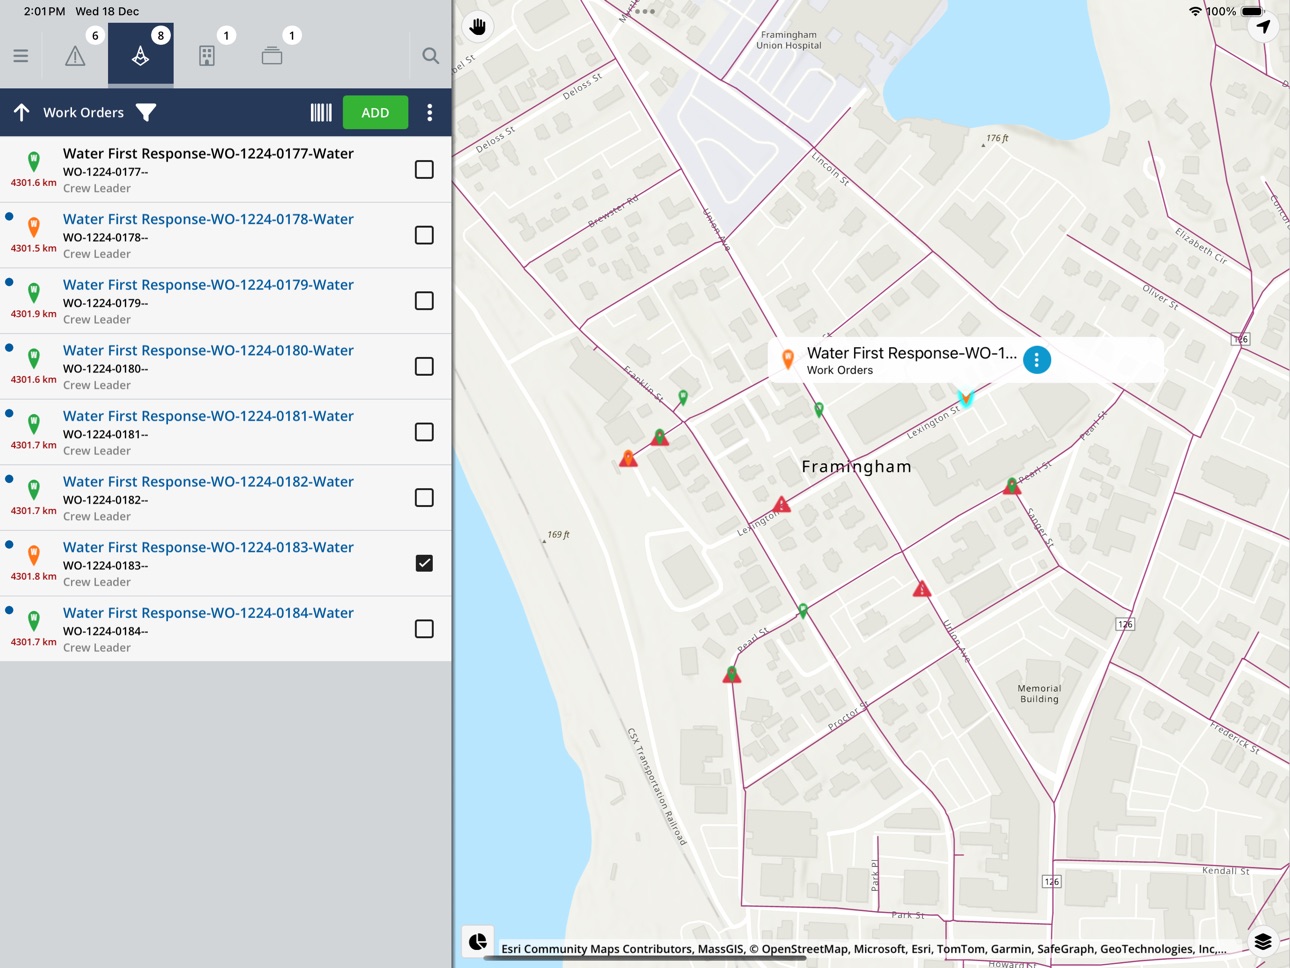Screen dimensions: 1290x968
Task: Open the hamburger menu
Action: 21,56
